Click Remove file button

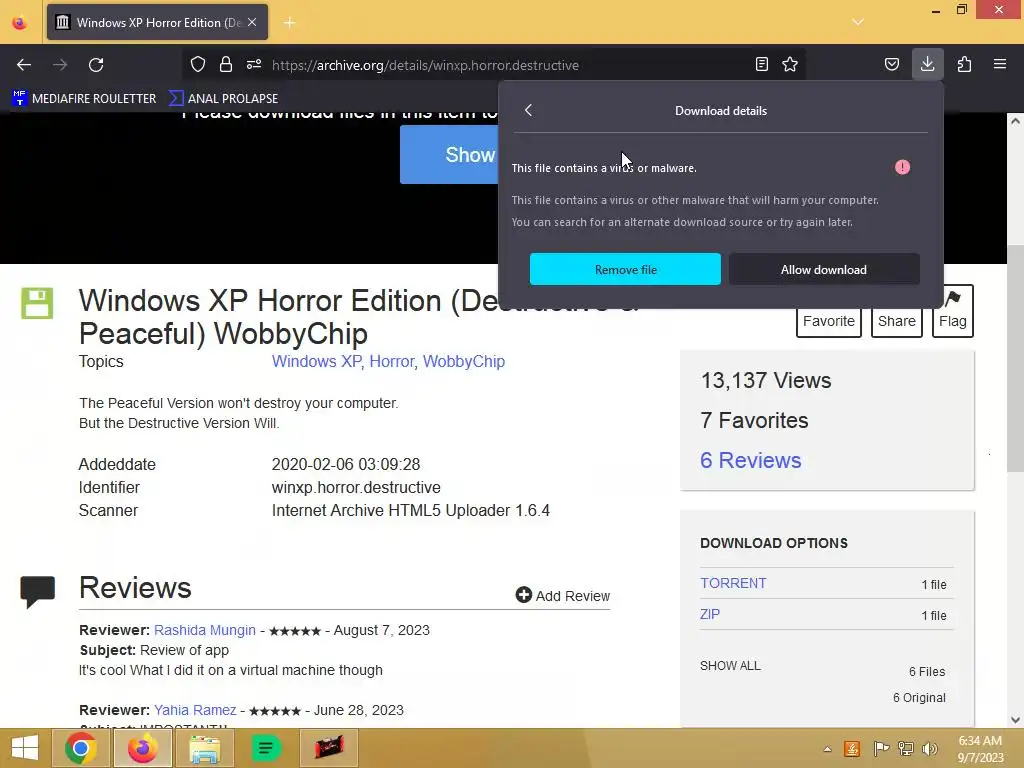click(x=625, y=269)
